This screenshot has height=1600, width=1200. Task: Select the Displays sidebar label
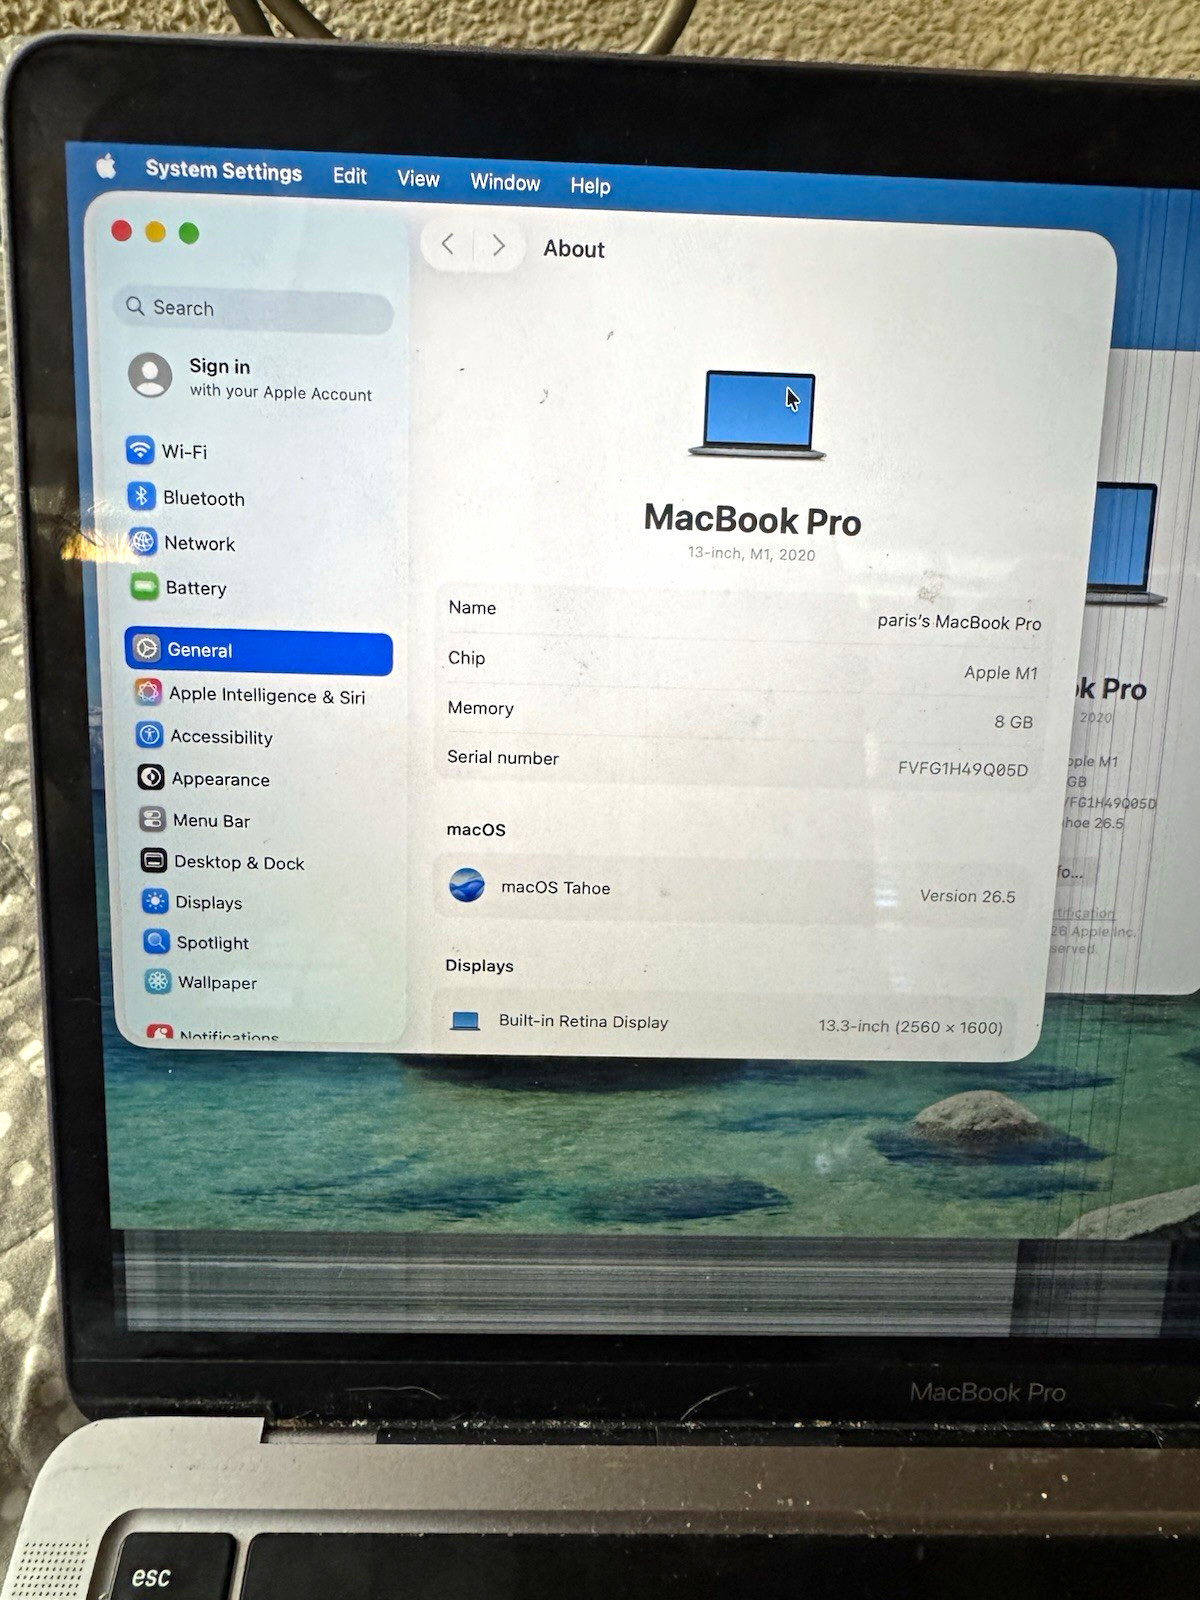[209, 902]
